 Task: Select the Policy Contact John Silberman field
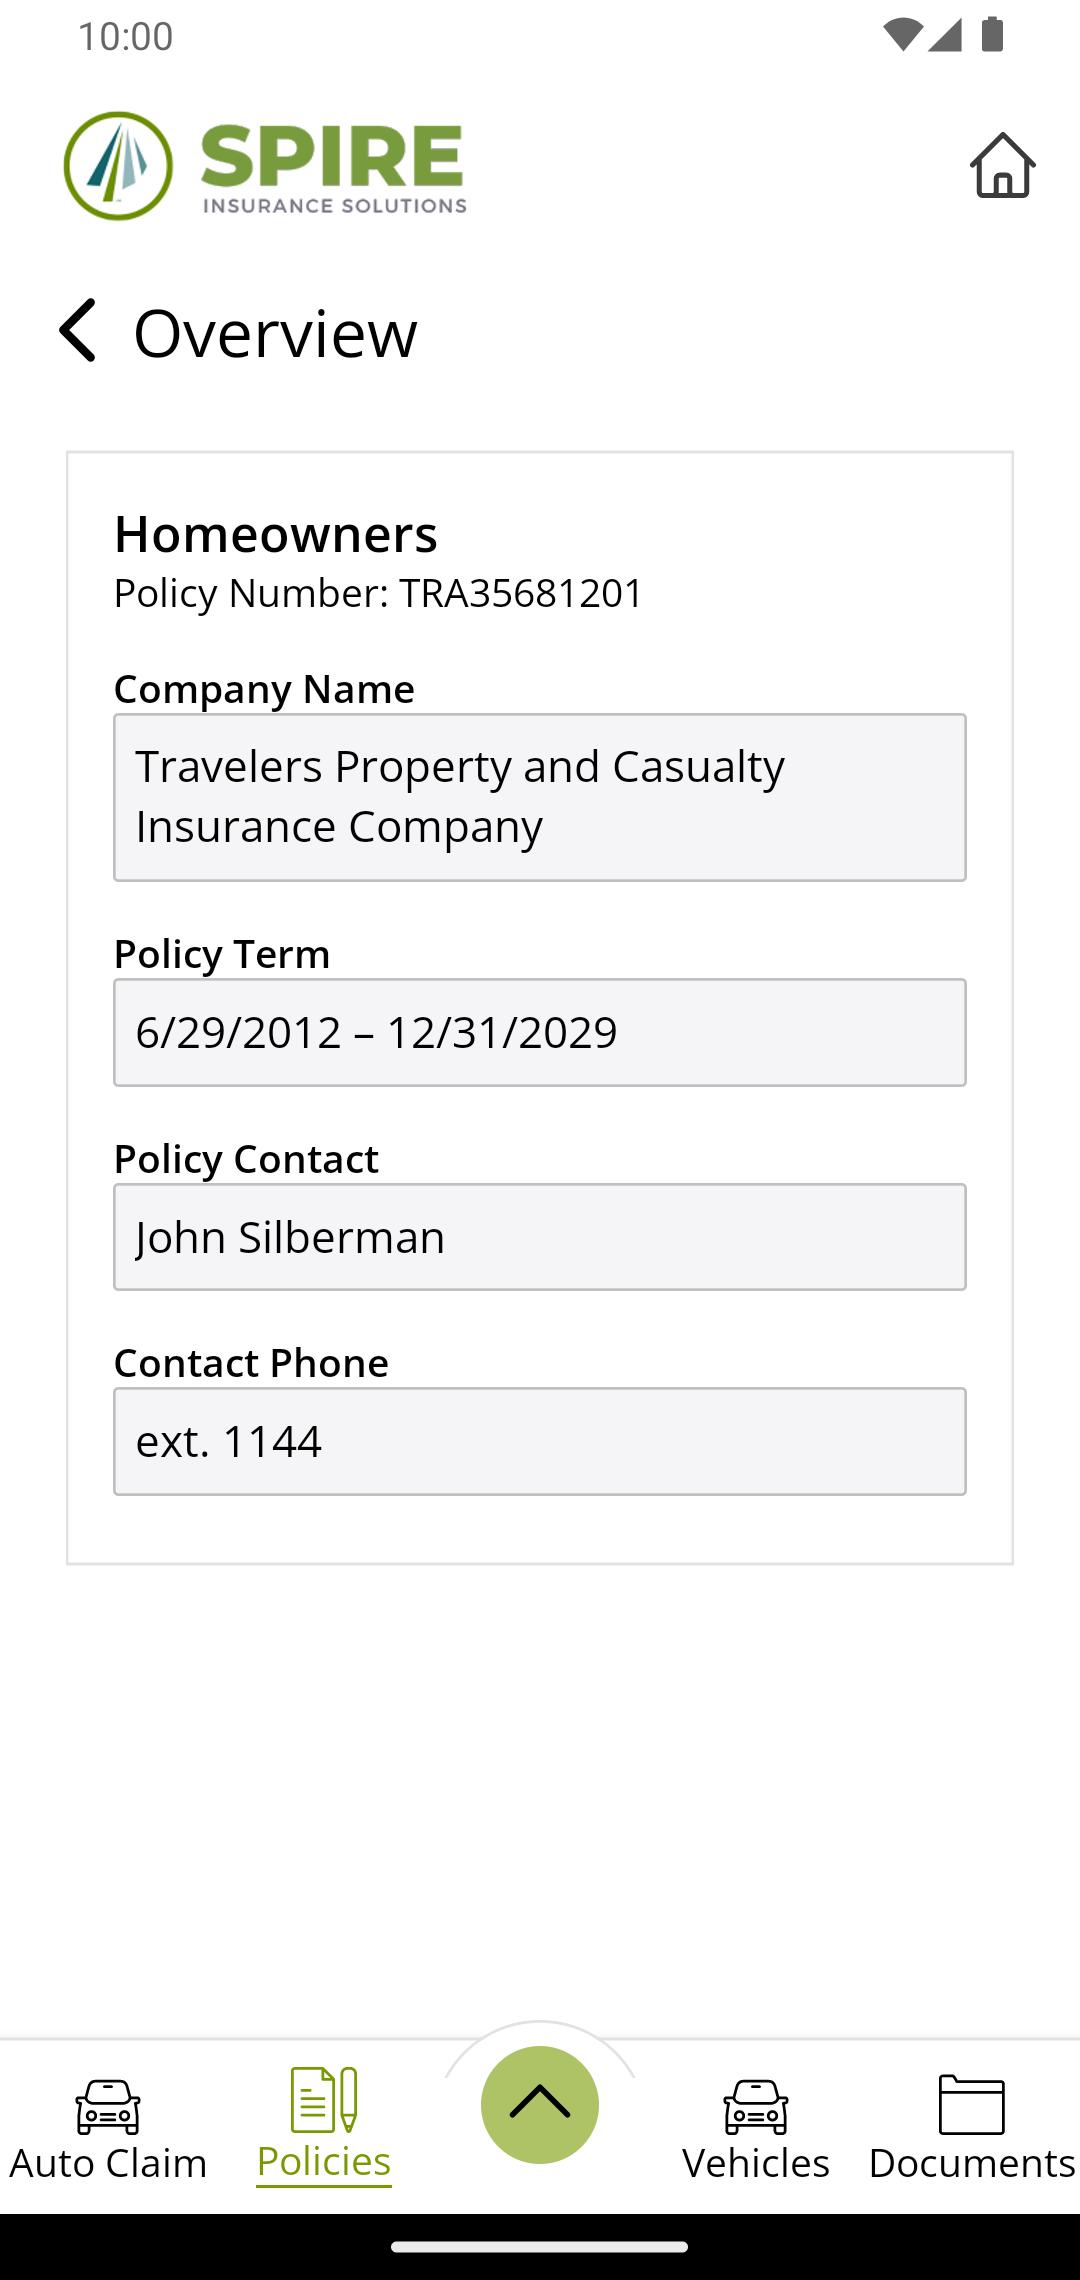pyautogui.click(x=540, y=1237)
